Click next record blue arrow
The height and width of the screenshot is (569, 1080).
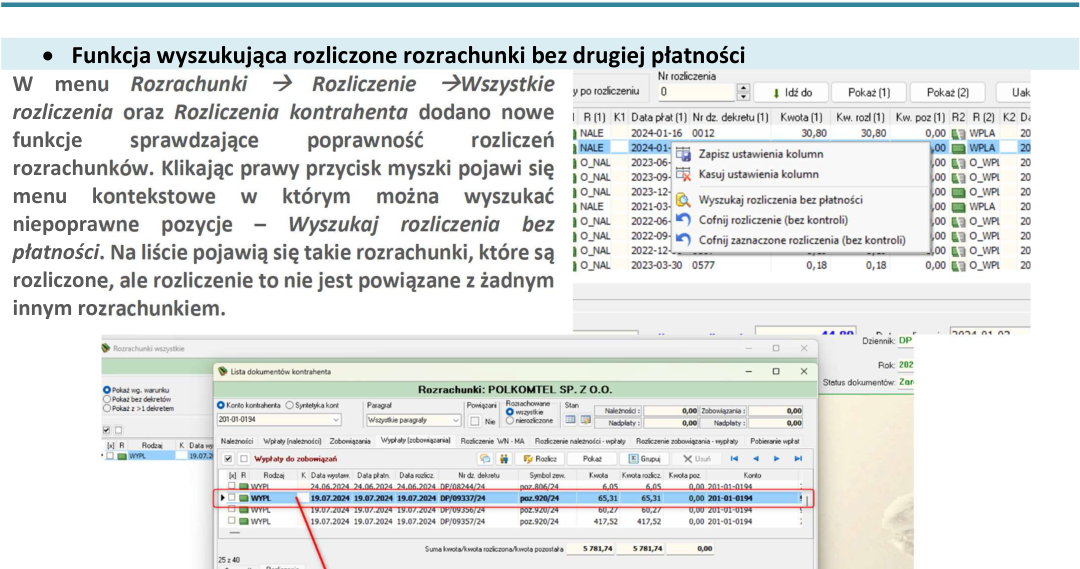(777, 459)
